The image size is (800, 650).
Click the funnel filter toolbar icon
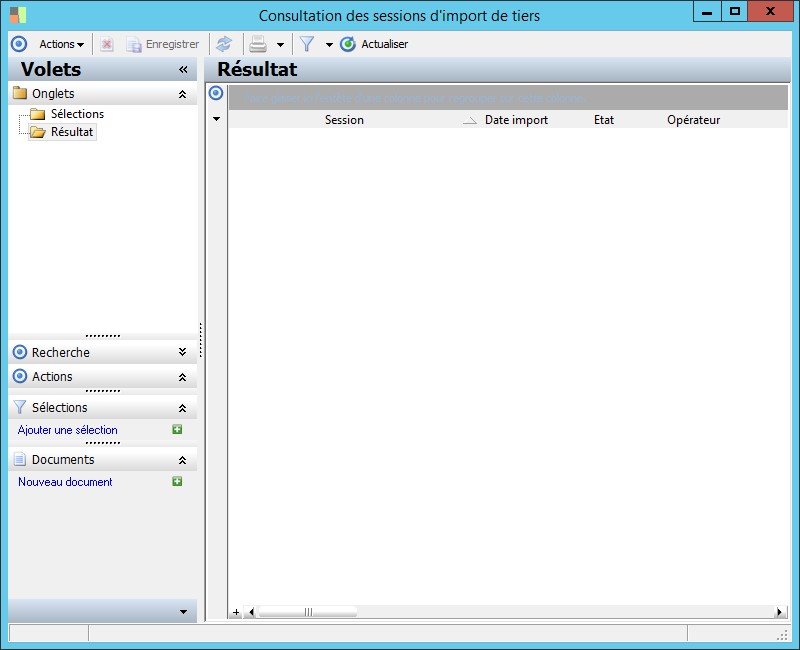tap(307, 44)
